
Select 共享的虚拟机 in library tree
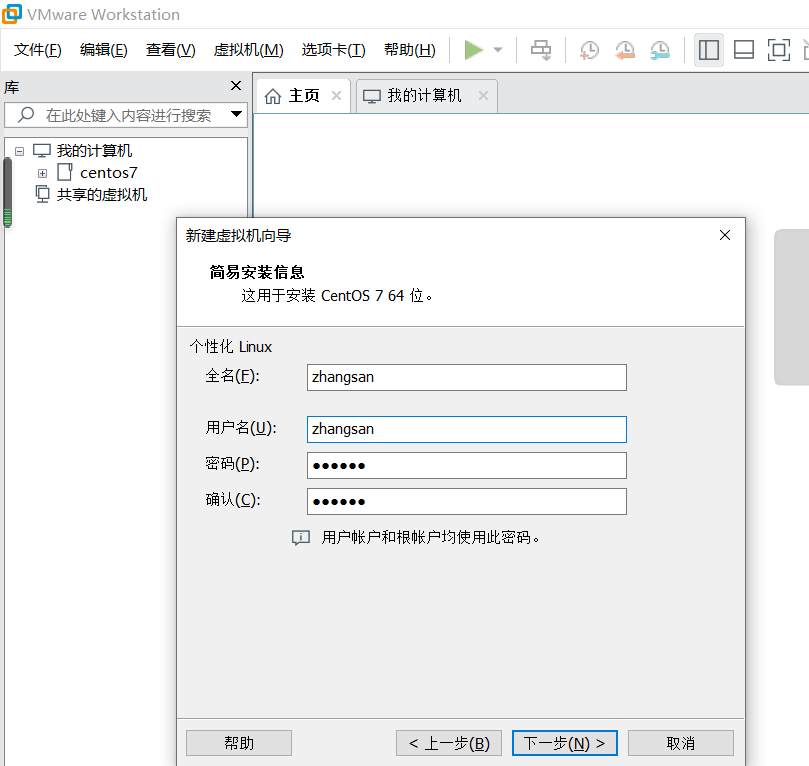click(102, 194)
